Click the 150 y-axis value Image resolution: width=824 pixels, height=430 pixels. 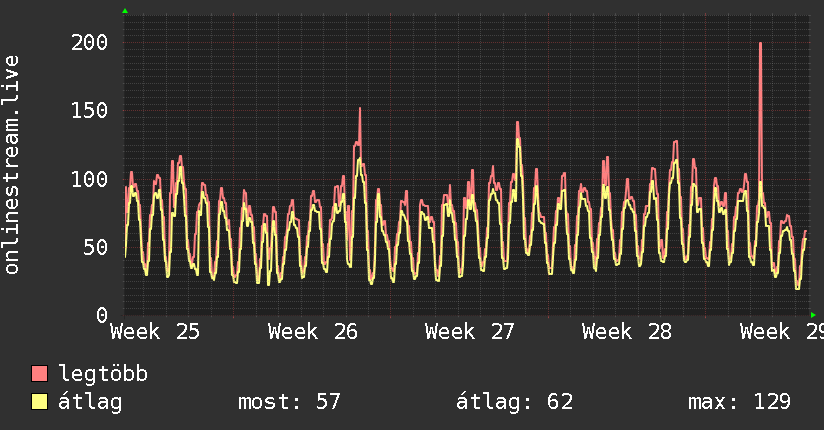(x=89, y=110)
